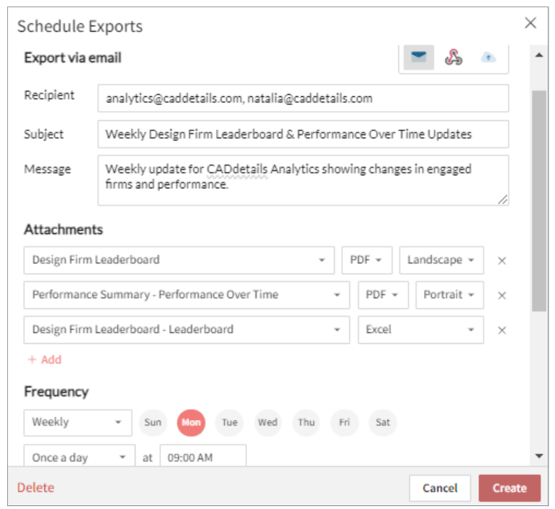Switch to webhook export icon

453,57
